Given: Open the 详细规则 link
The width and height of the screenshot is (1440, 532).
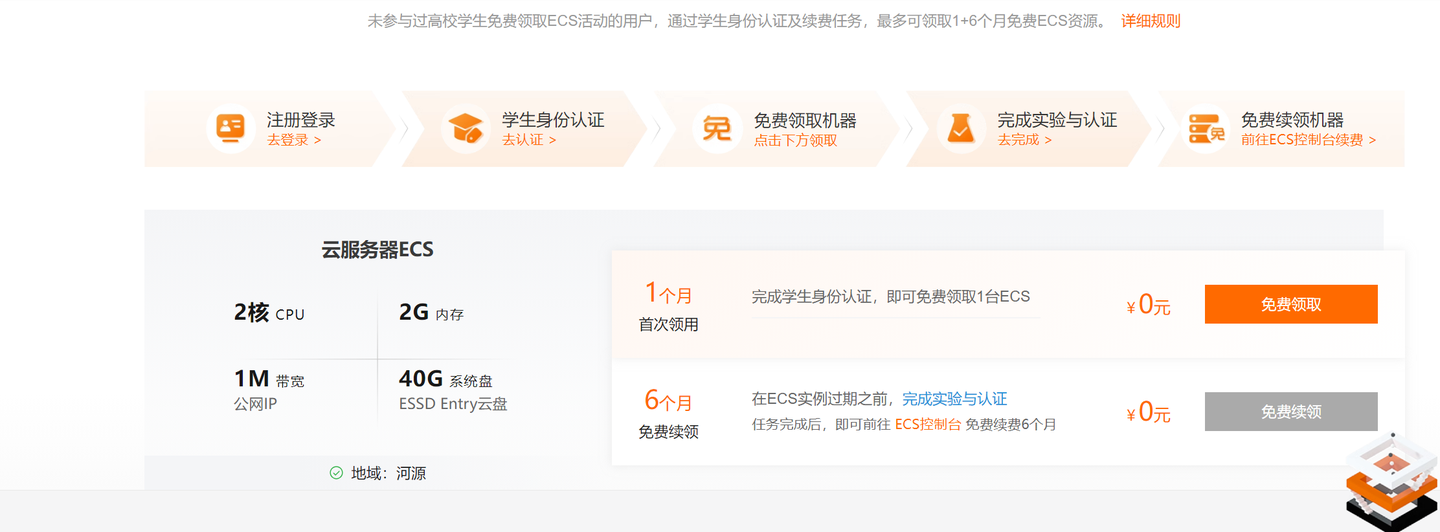Looking at the screenshot, I should pos(1151,21).
